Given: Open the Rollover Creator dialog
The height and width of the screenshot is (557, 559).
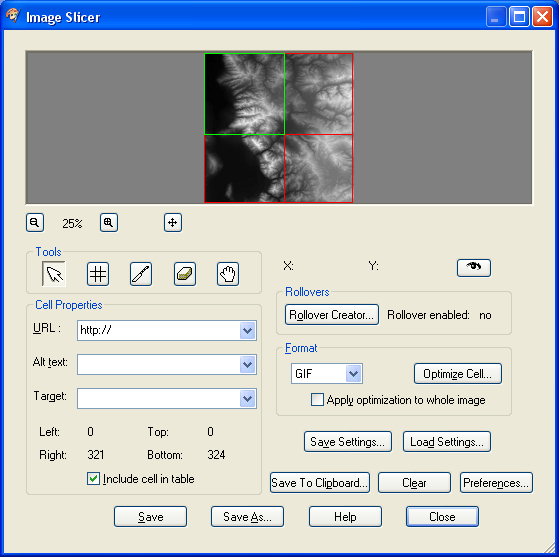Looking at the screenshot, I should pyautogui.click(x=332, y=315).
